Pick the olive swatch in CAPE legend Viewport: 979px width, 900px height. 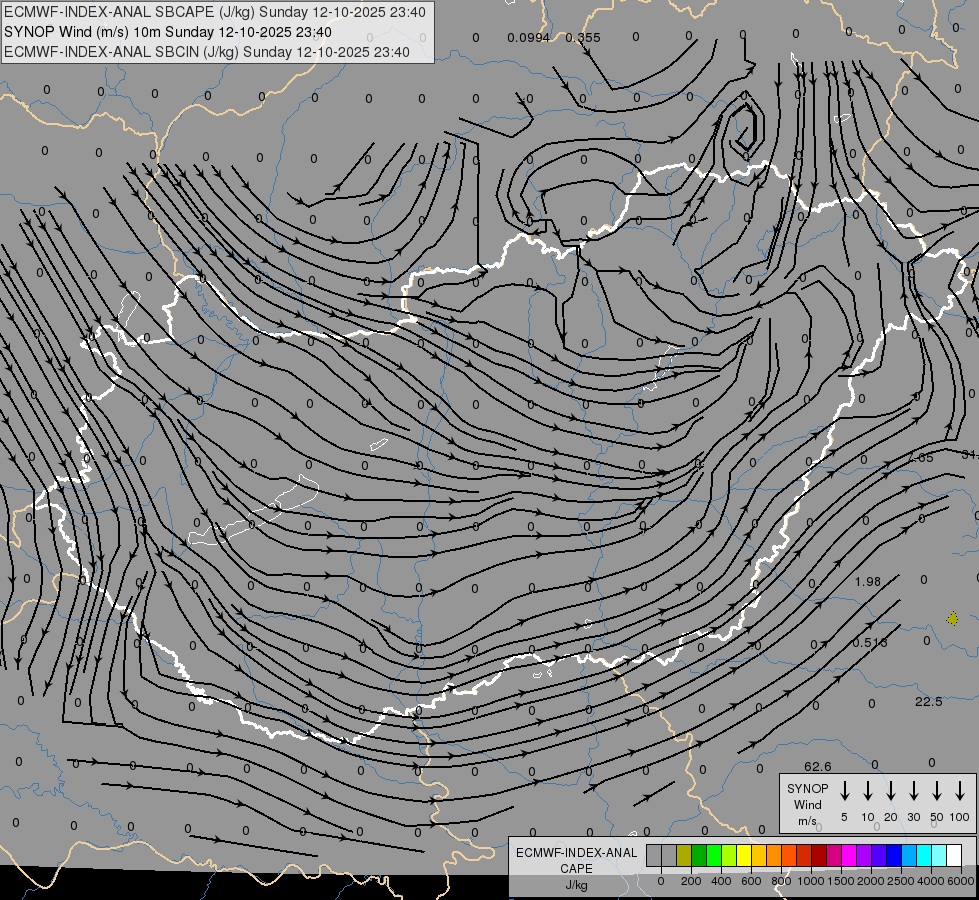[x=684, y=856]
